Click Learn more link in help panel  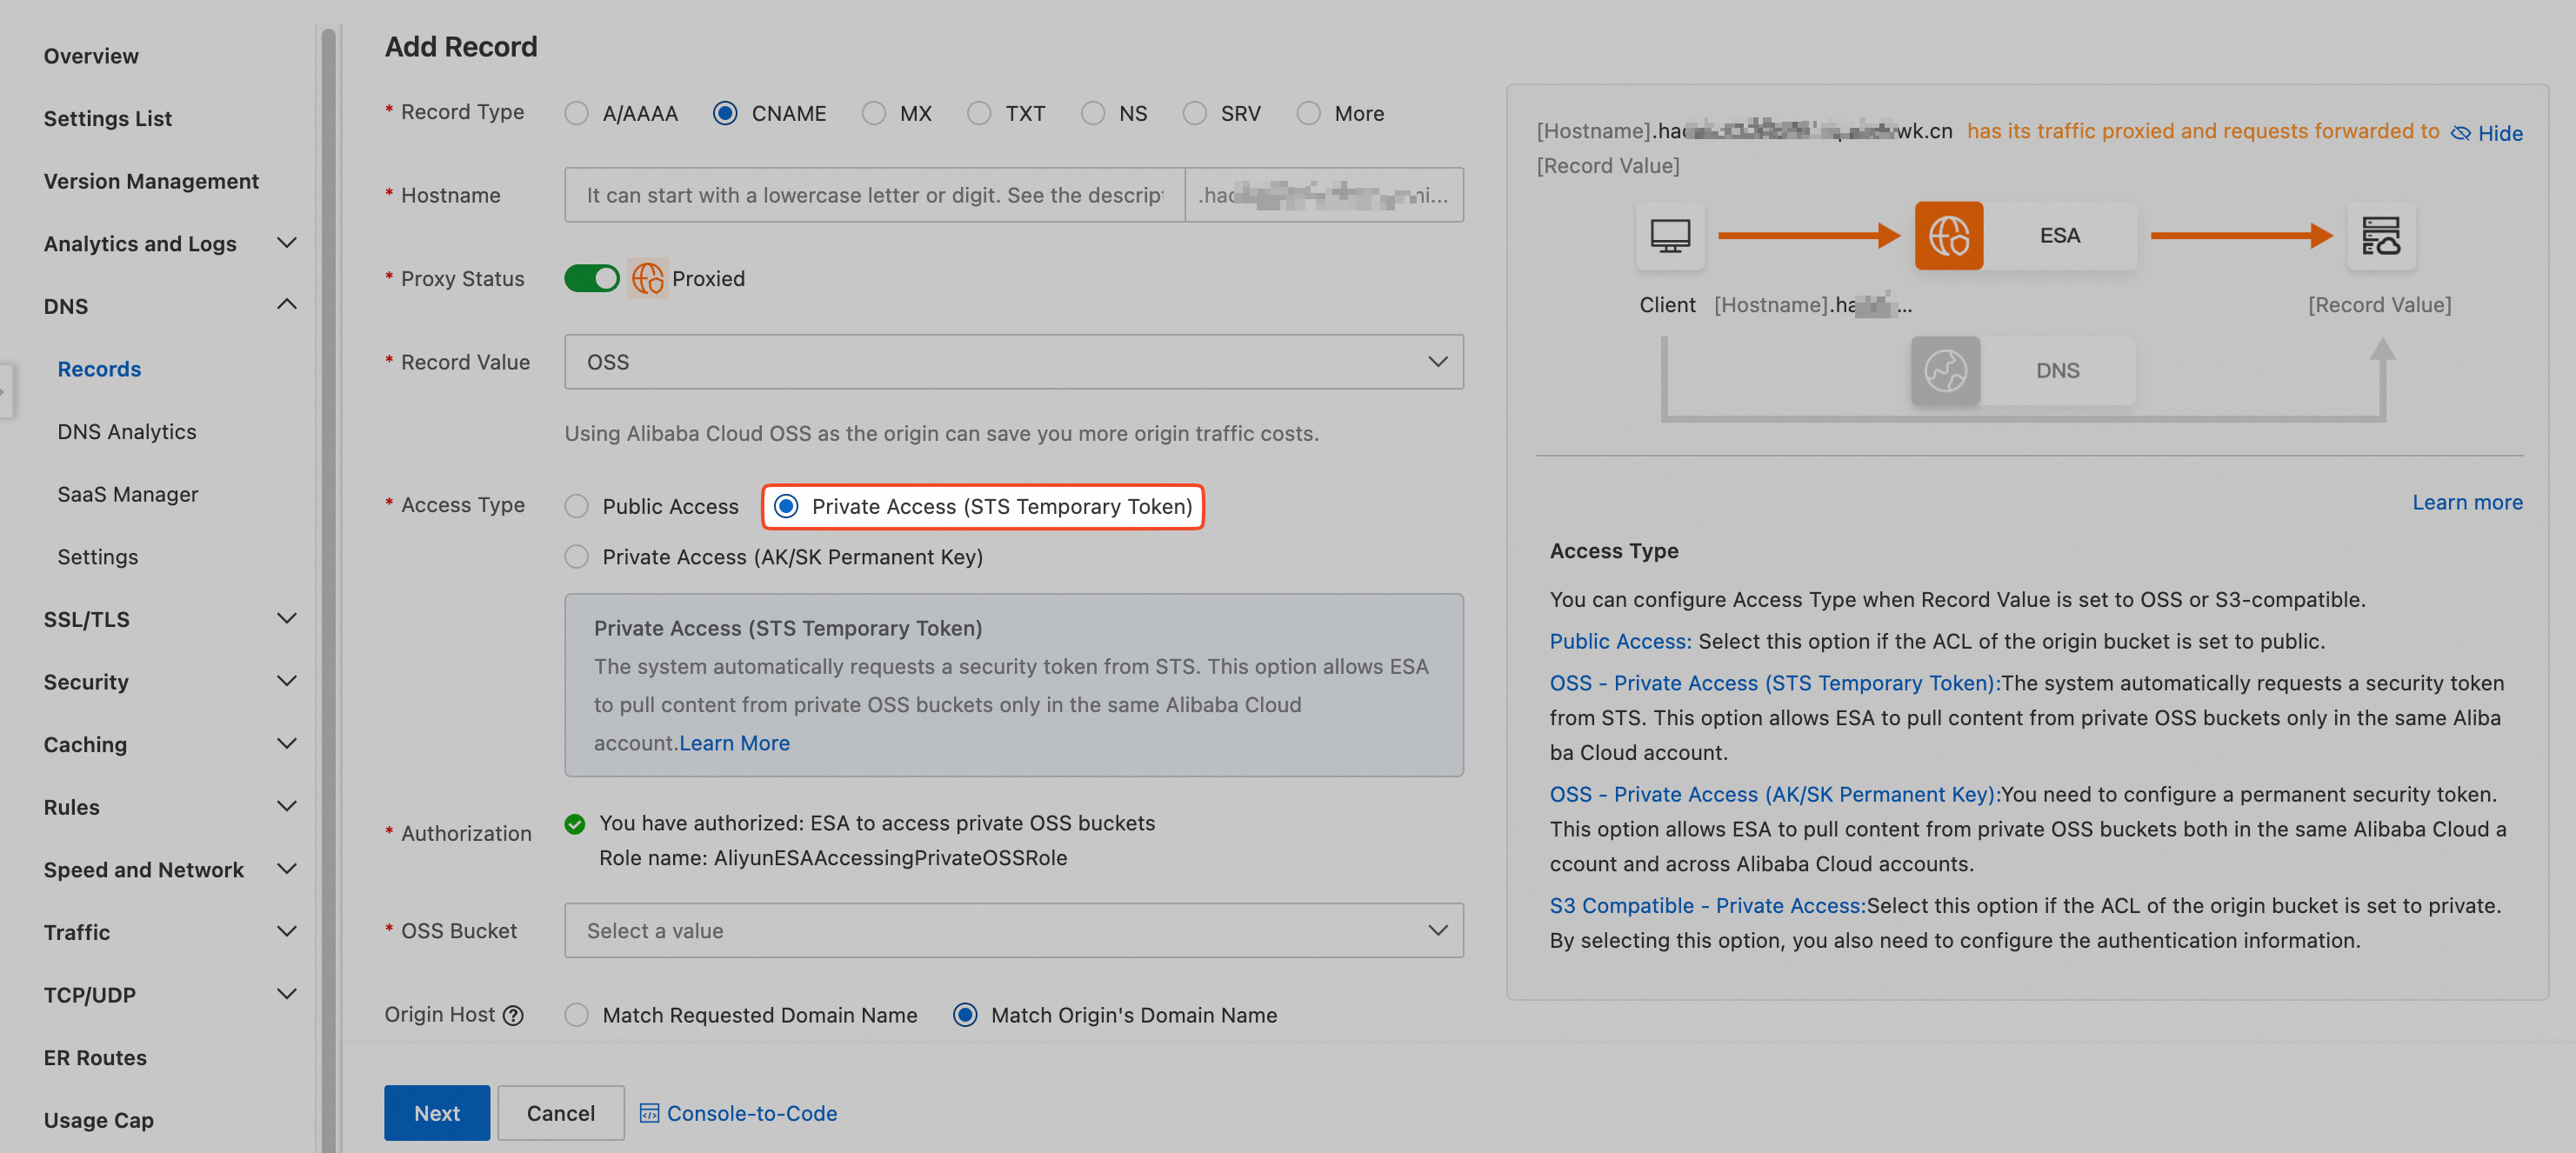(2467, 502)
